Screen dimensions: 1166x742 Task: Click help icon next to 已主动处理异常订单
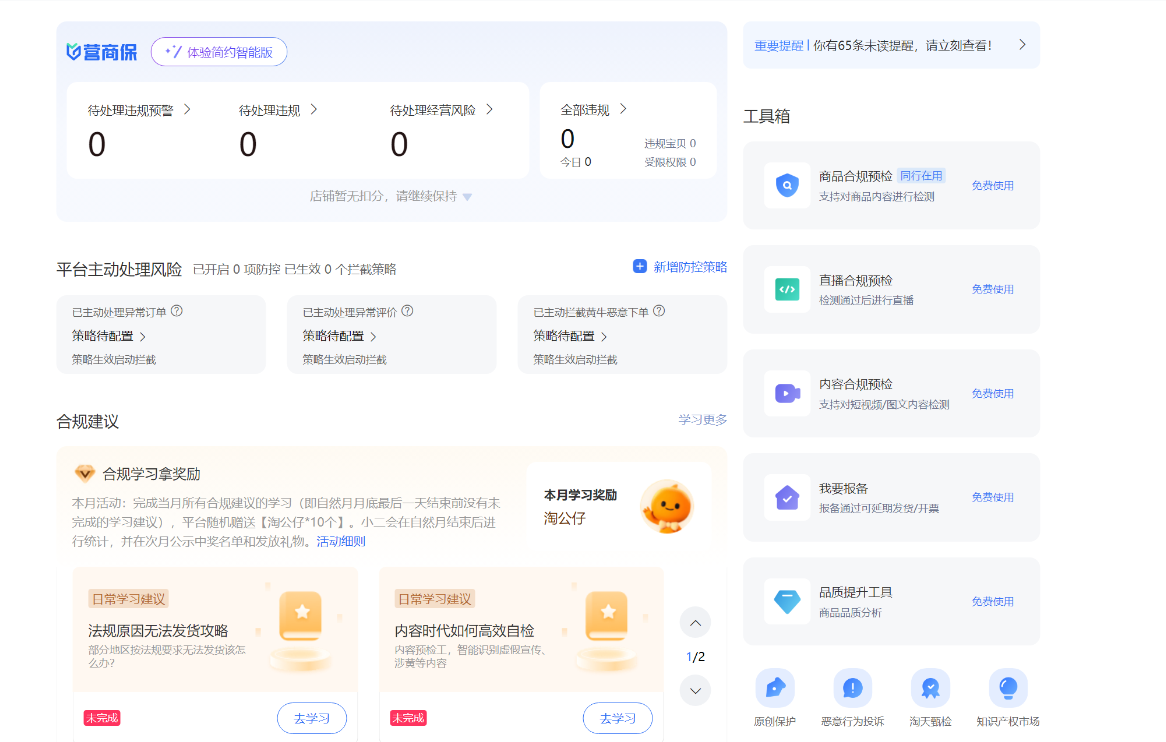coord(177,311)
